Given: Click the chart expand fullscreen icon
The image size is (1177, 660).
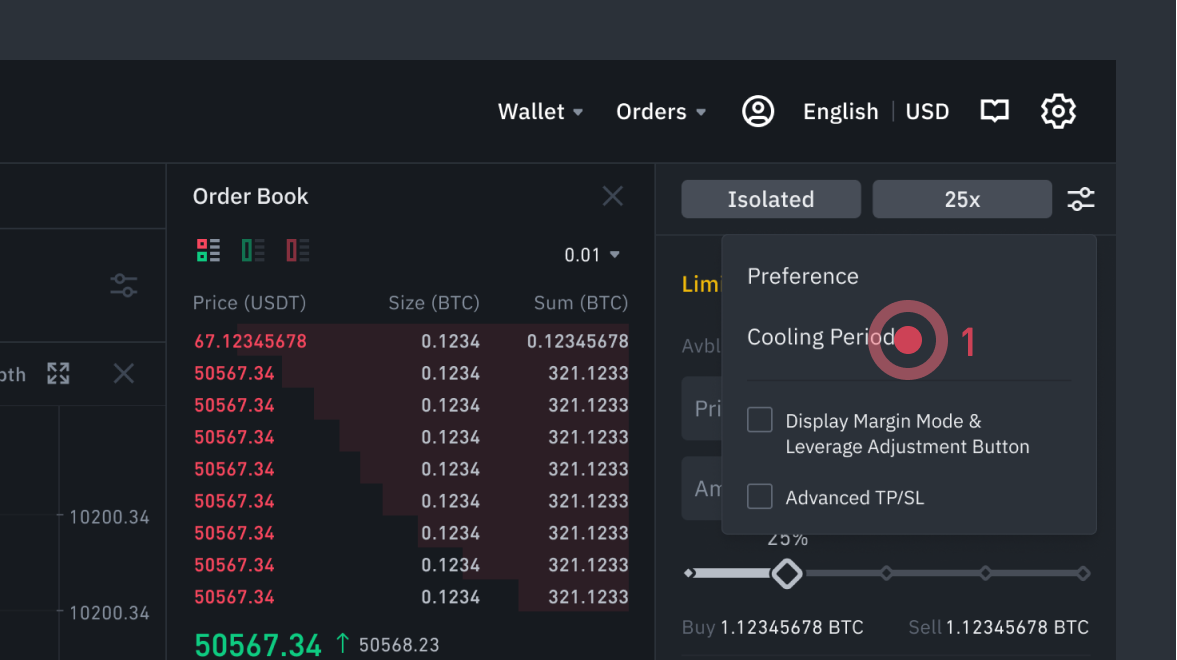Looking at the screenshot, I should click(58, 374).
